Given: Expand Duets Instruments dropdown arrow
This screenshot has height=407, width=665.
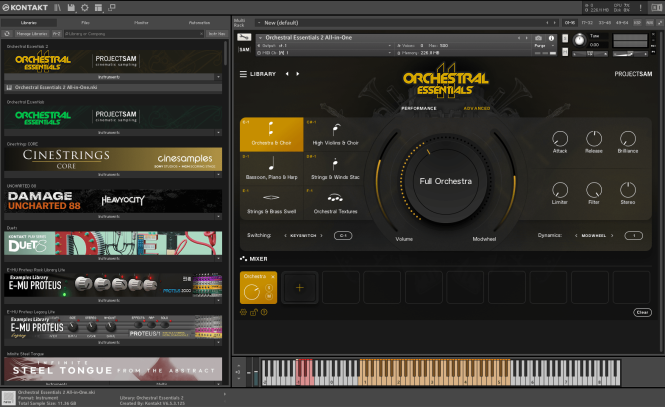Looking at the screenshot, I should point(218,259).
